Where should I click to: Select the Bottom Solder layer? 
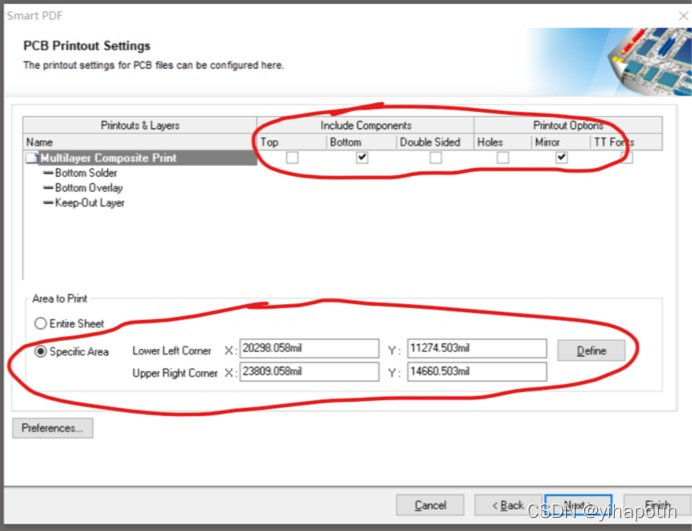(x=86, y=173)
